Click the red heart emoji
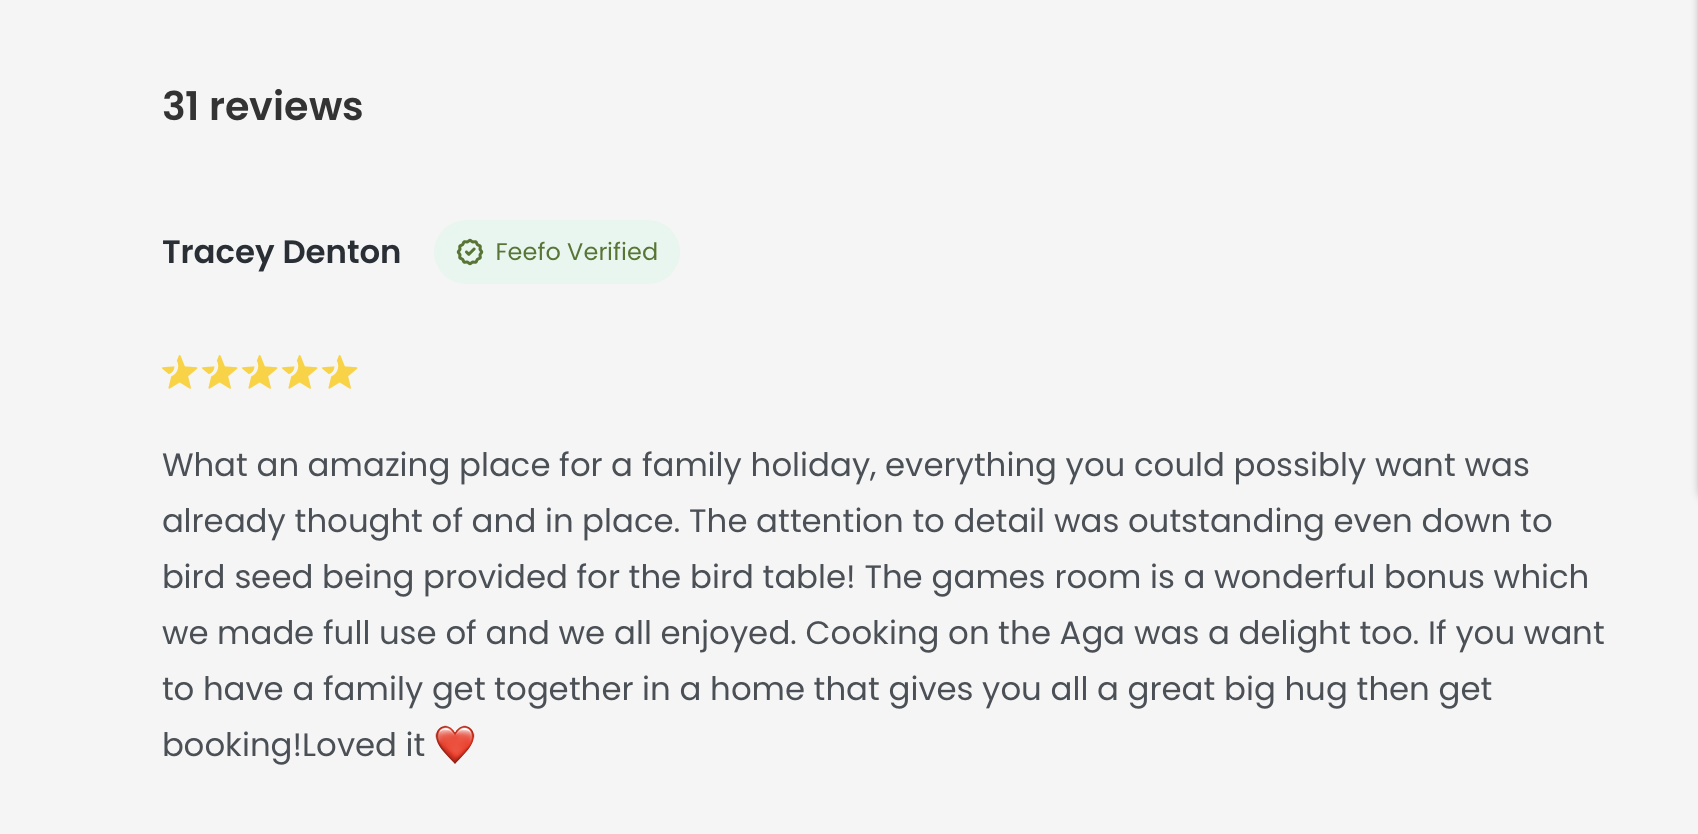The width and height of the screenshot is (1698, 834). [x=455, y=745]
